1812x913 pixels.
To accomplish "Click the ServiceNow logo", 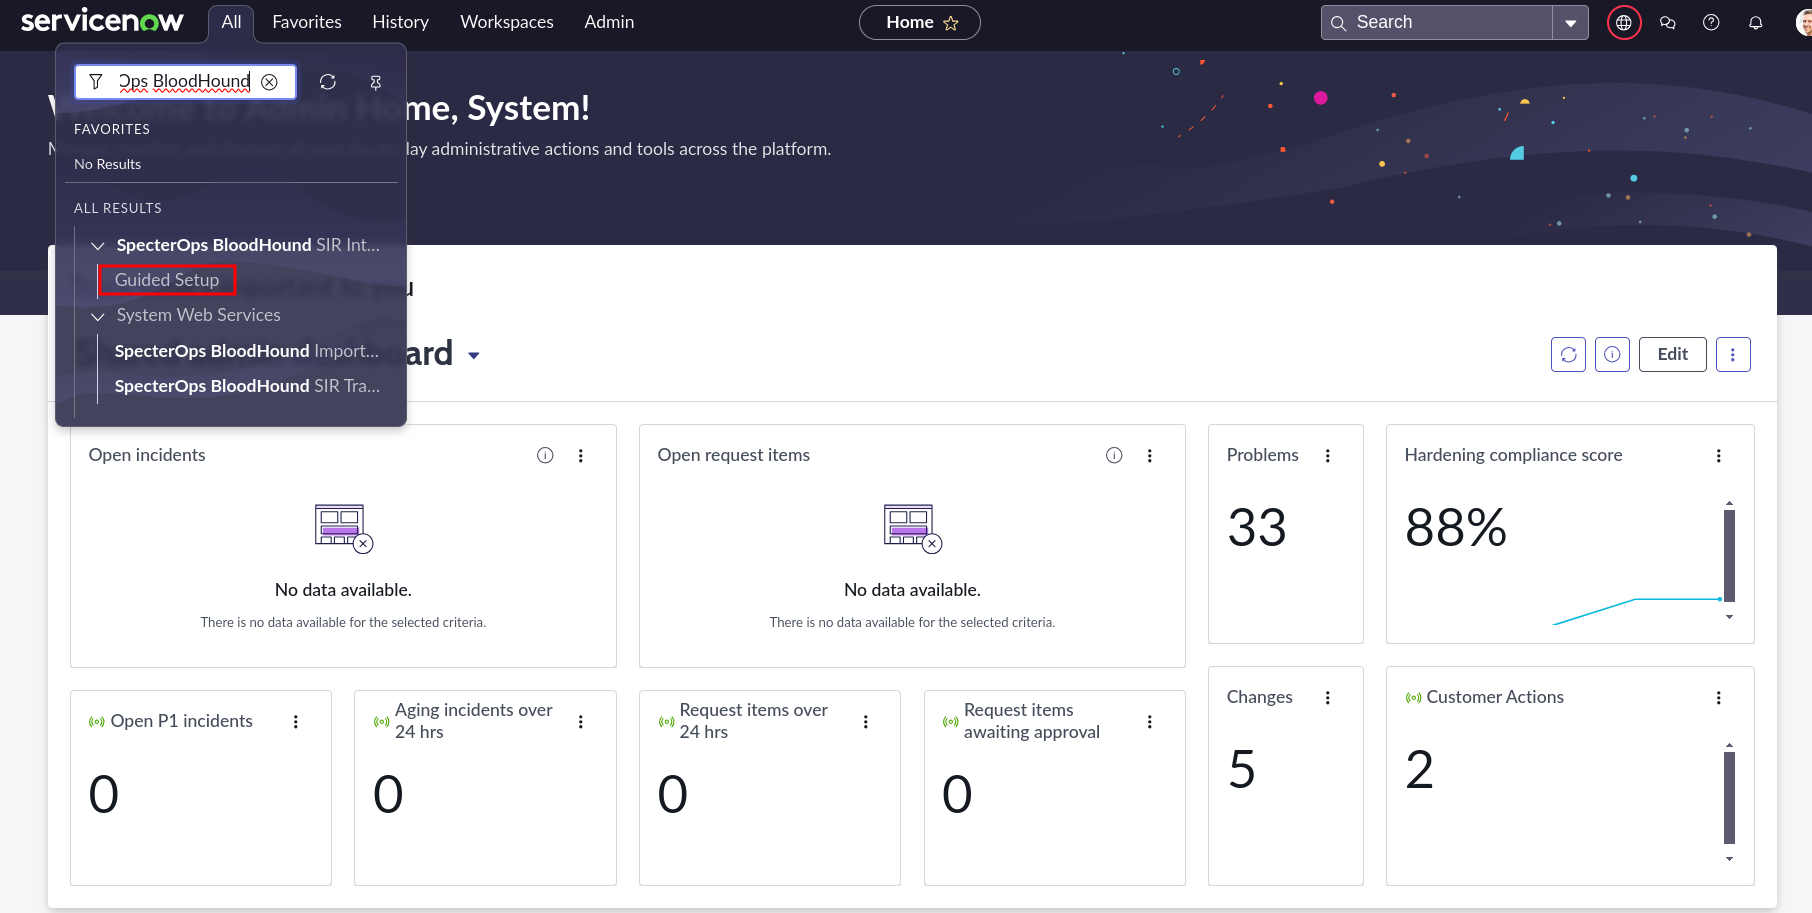I will (102, 21).
